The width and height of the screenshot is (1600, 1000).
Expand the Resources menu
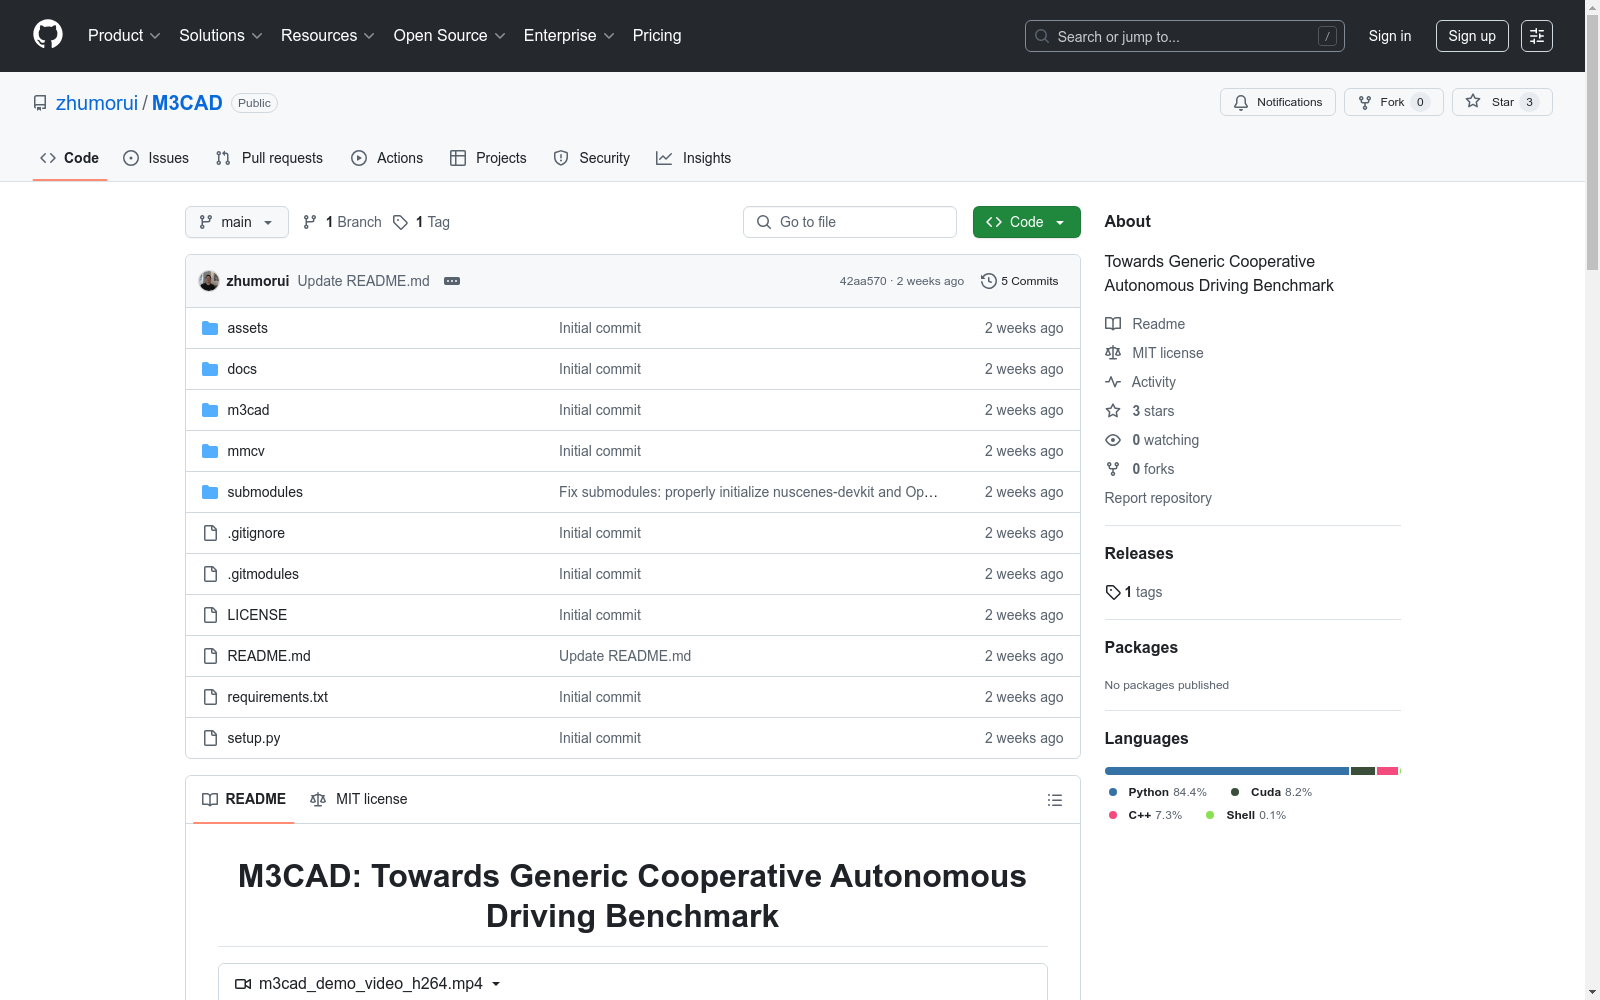click(x=328, y=36)
